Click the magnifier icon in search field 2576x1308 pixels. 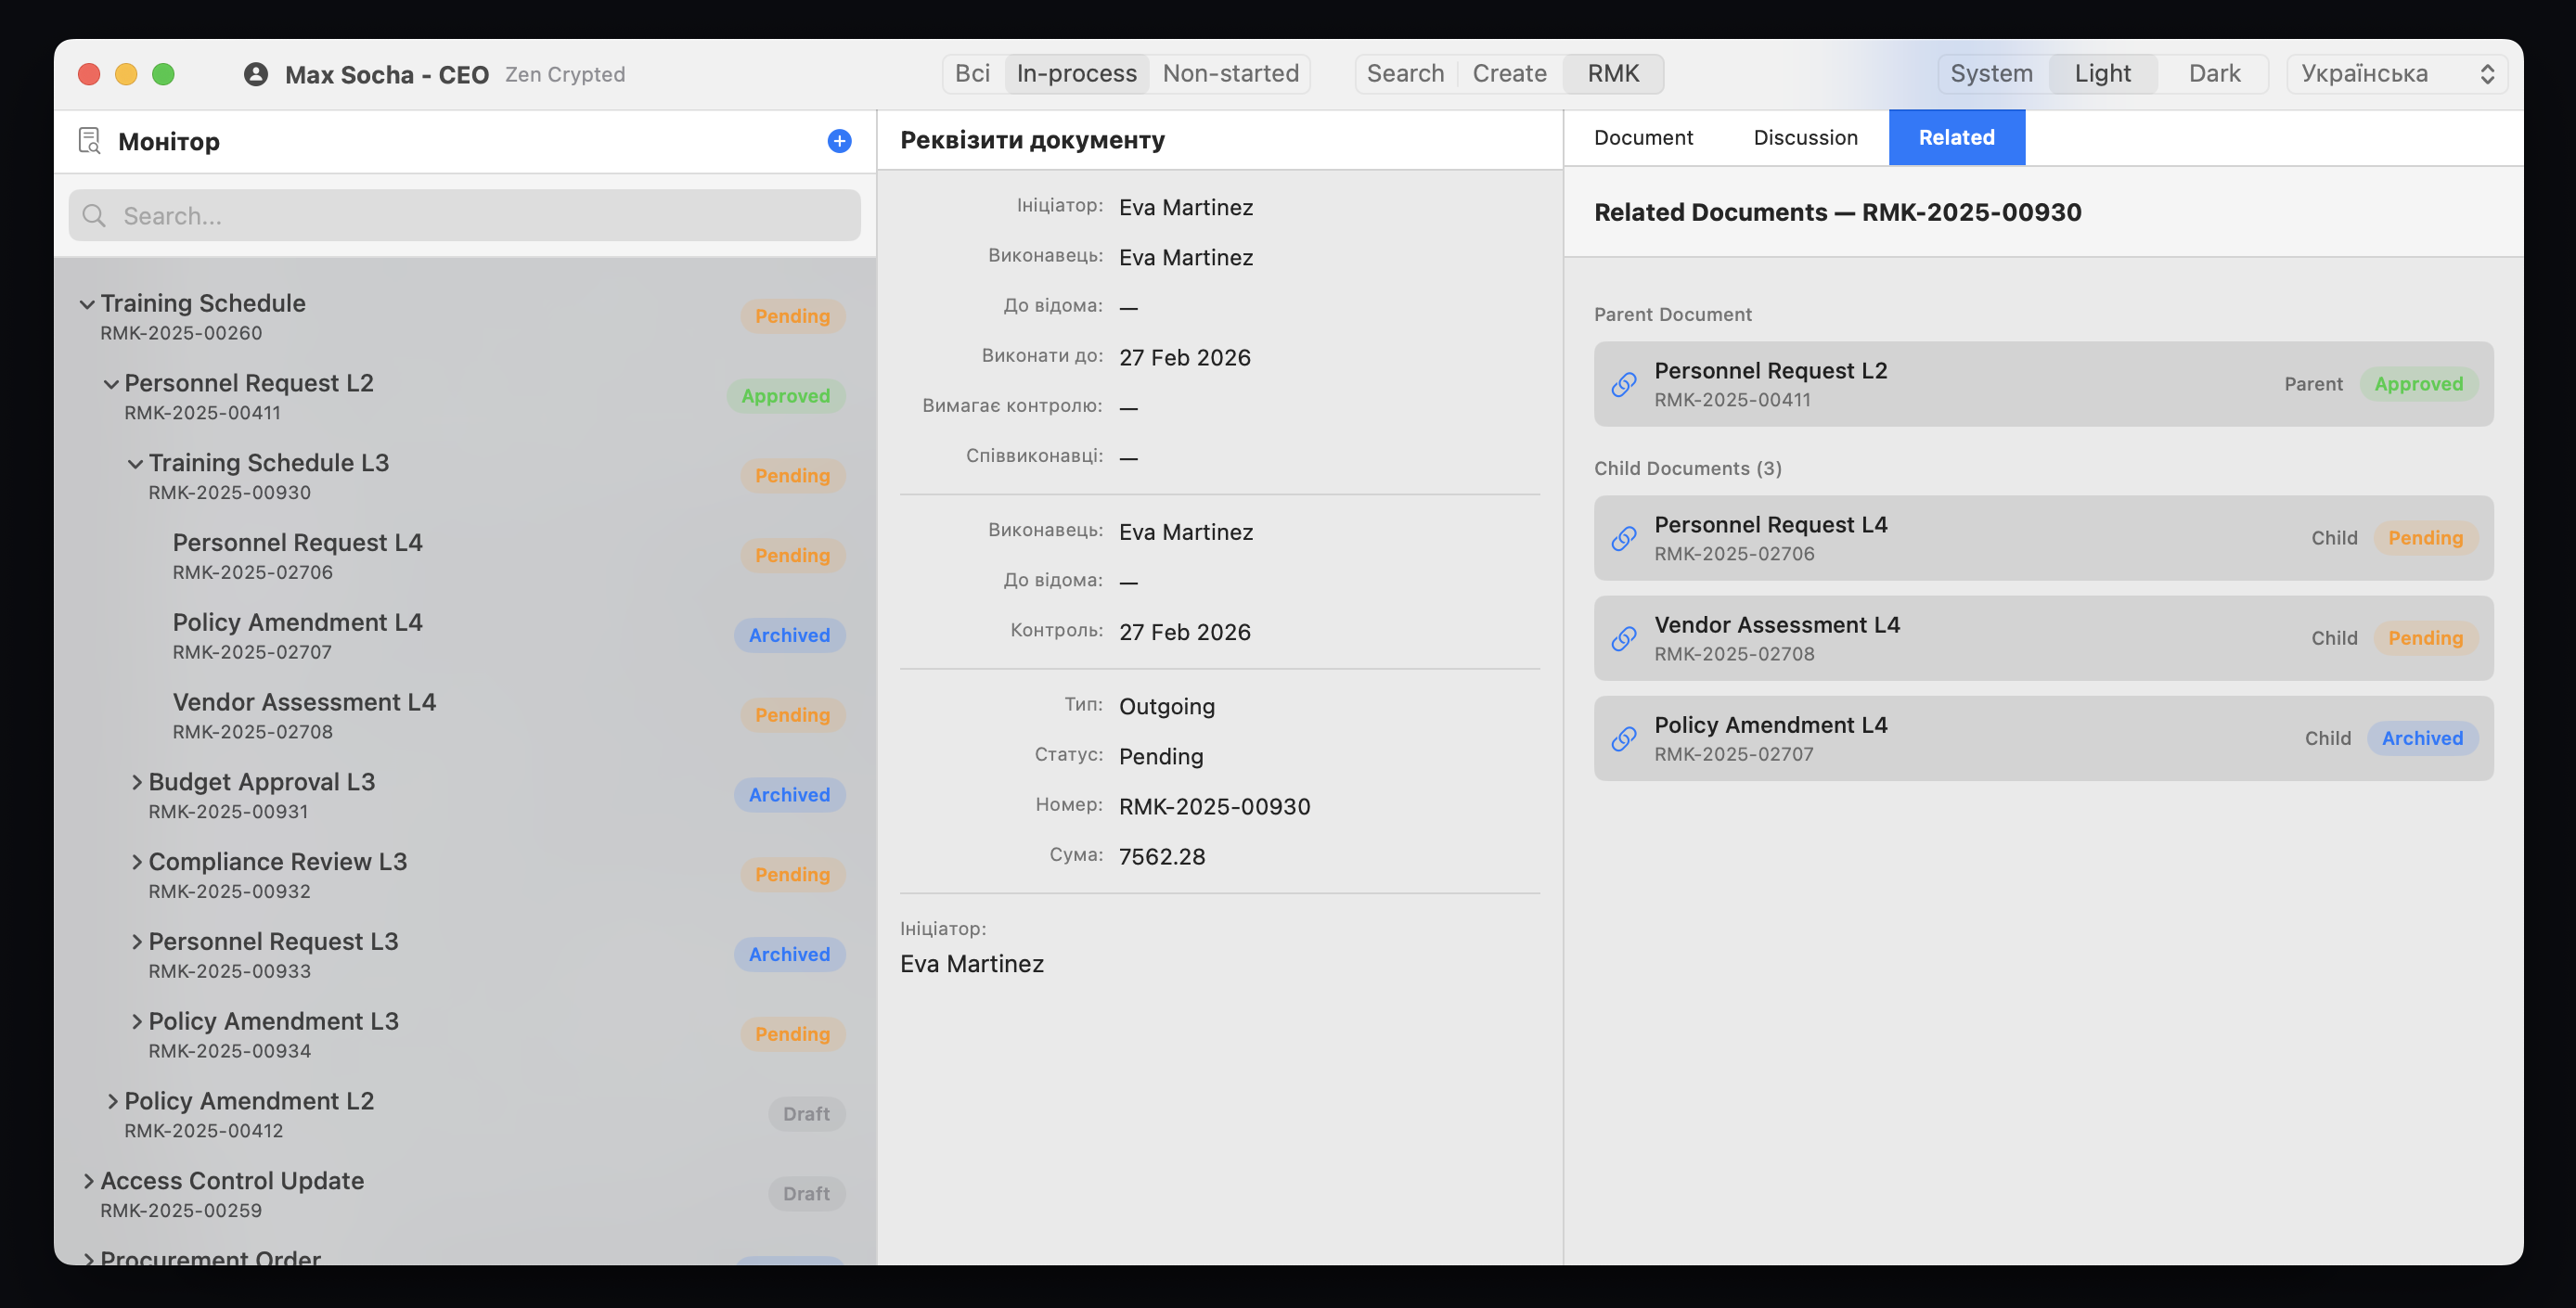tap(94, 216)
